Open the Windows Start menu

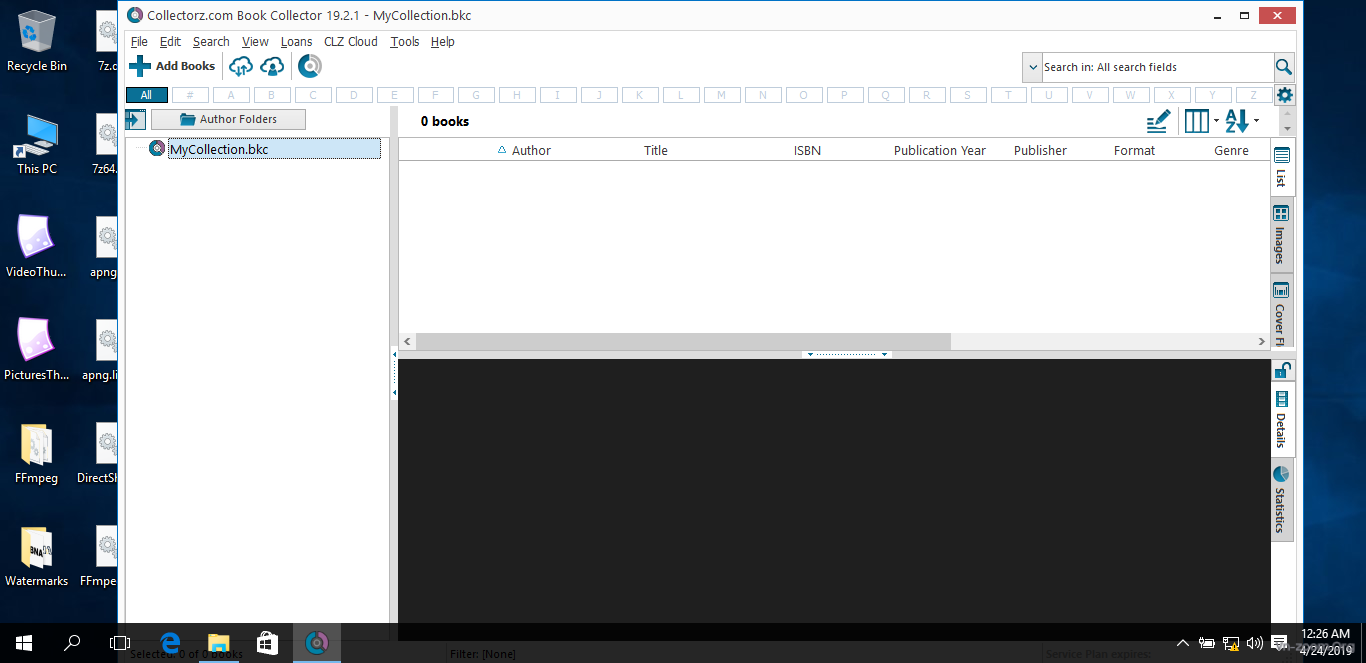pos(24,643)
